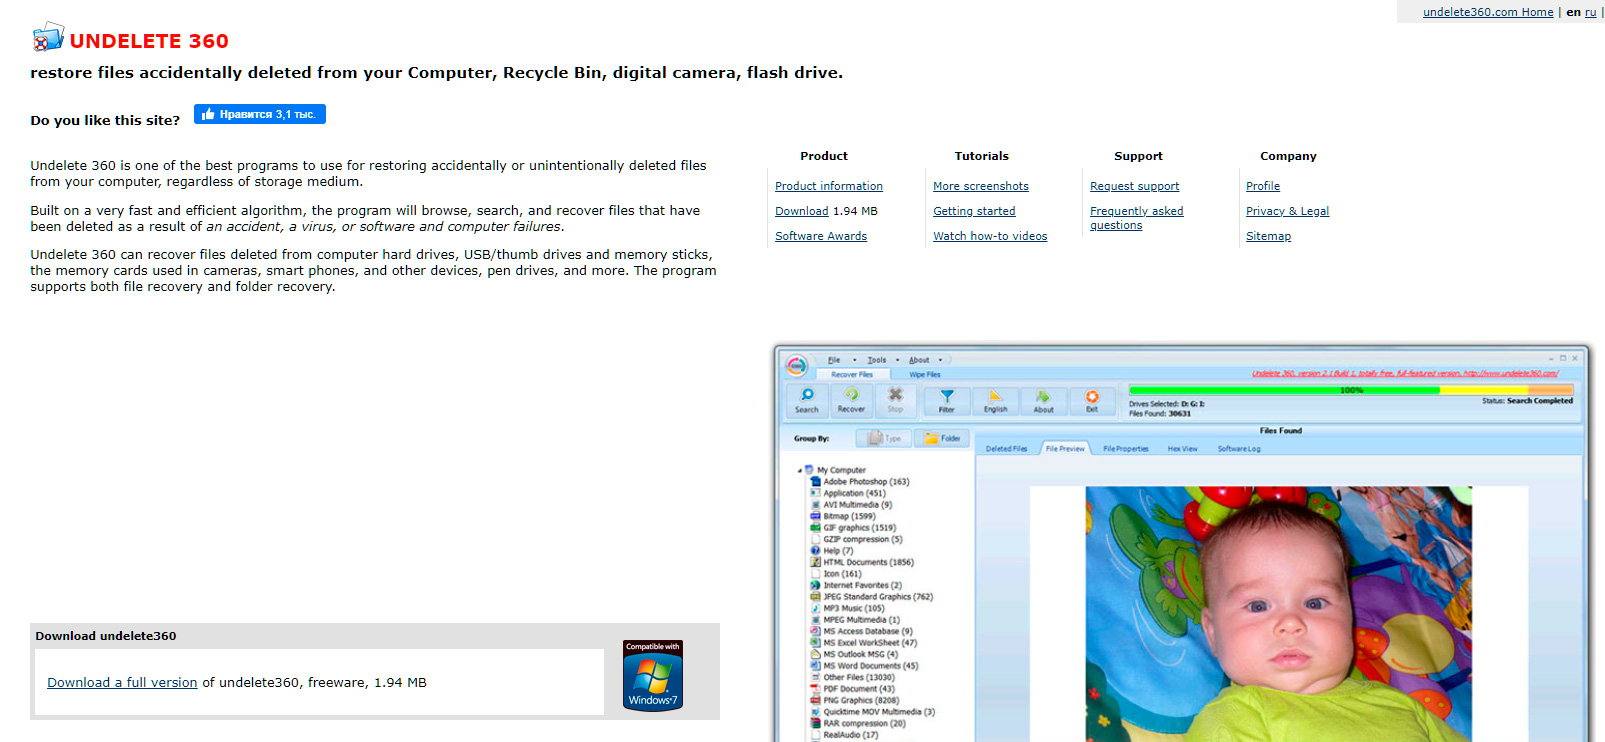
Task: Click the round application orb icon
Action: (796, 366)
